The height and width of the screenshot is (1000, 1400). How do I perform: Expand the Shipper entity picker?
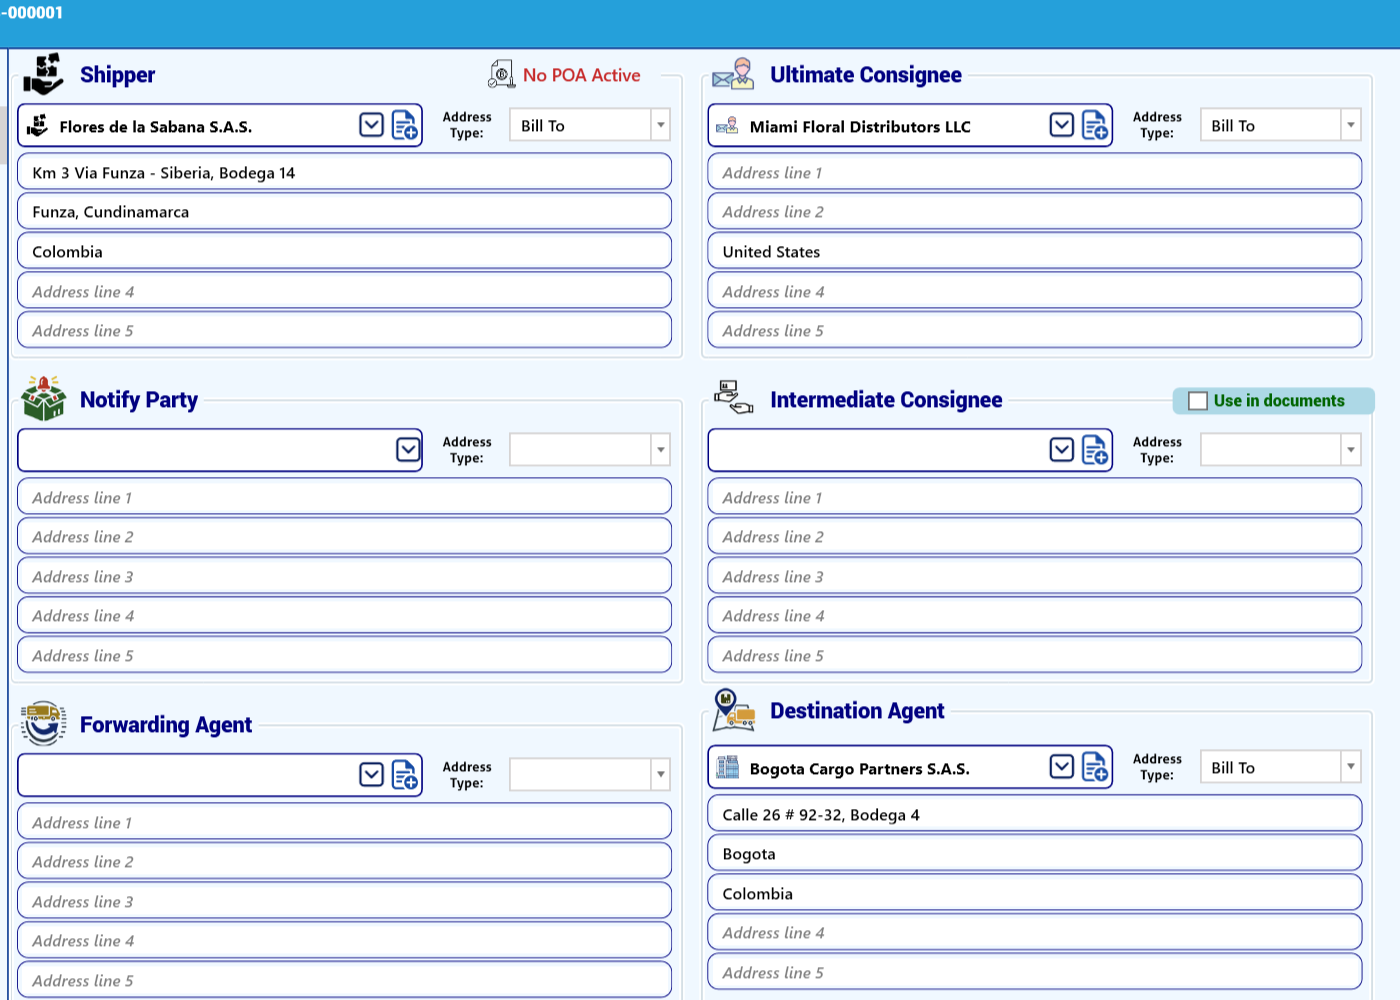tap(371, 125)
